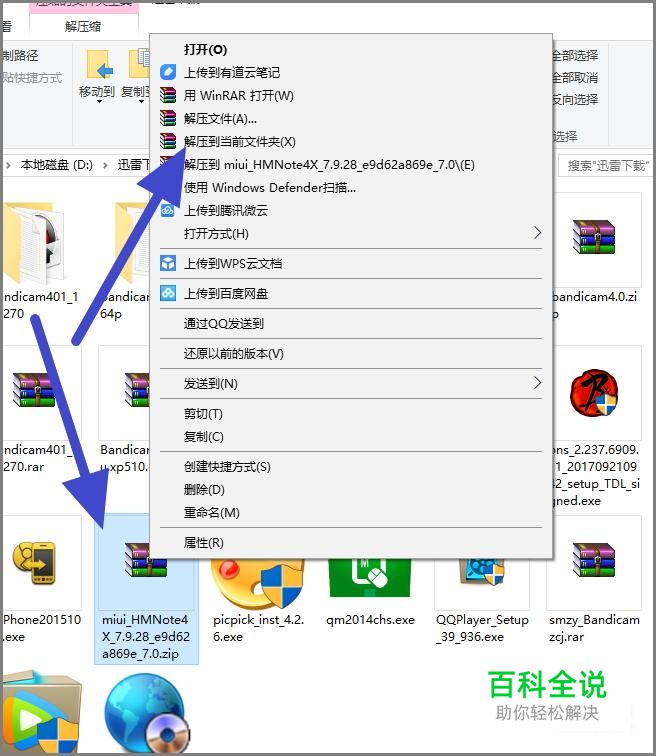Upload to Tencent Weiyun (上传到腾讯微云)
Image resolution: width=656 pixels, height=756 pixels.
point(226,211)
